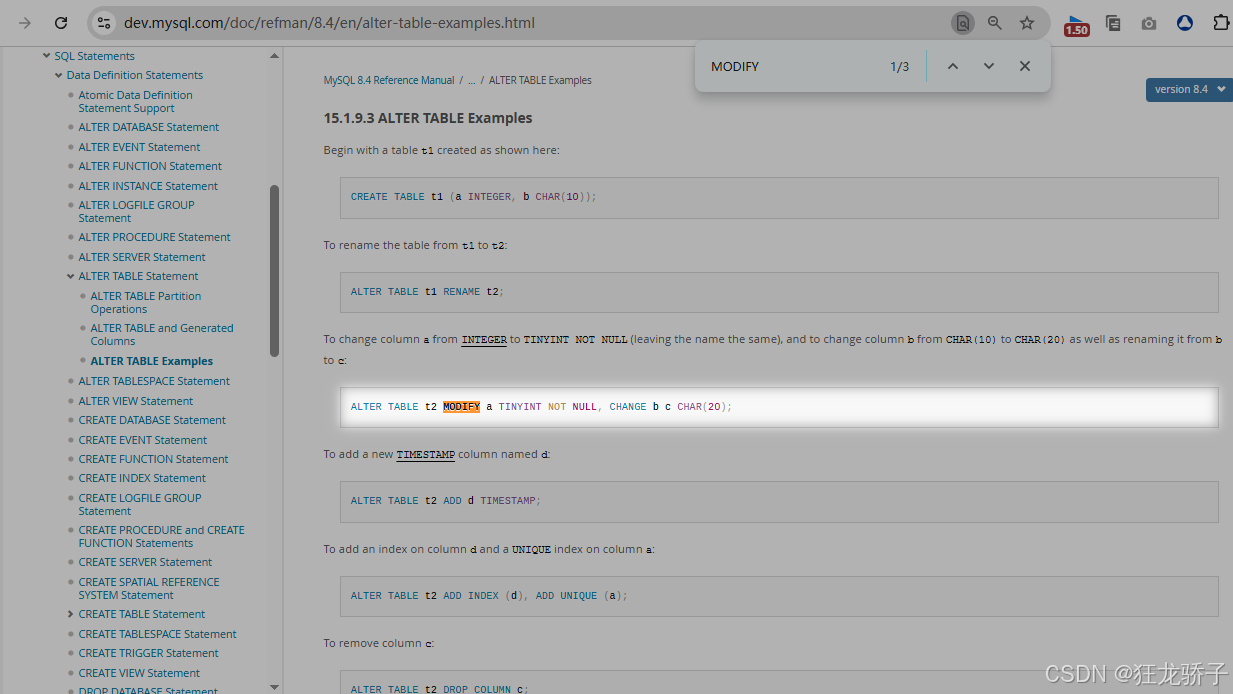Expand the CREATE TABLE Statement node
This screenshot has height=694, width=1233.
click(x=70, y=614)
